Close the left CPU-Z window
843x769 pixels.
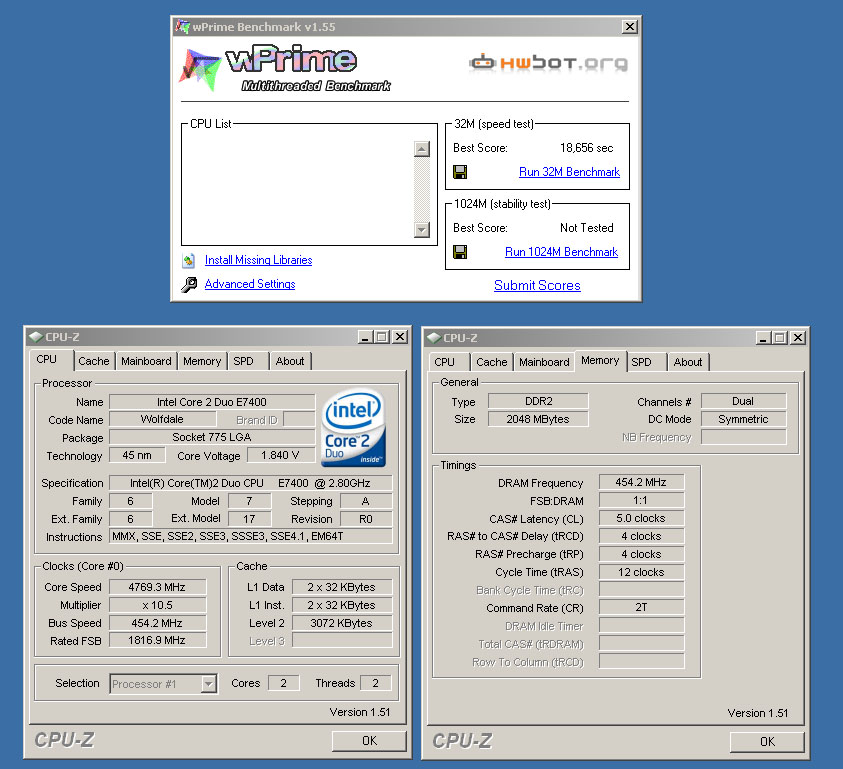pyautogui.click(x=400, y=337)
